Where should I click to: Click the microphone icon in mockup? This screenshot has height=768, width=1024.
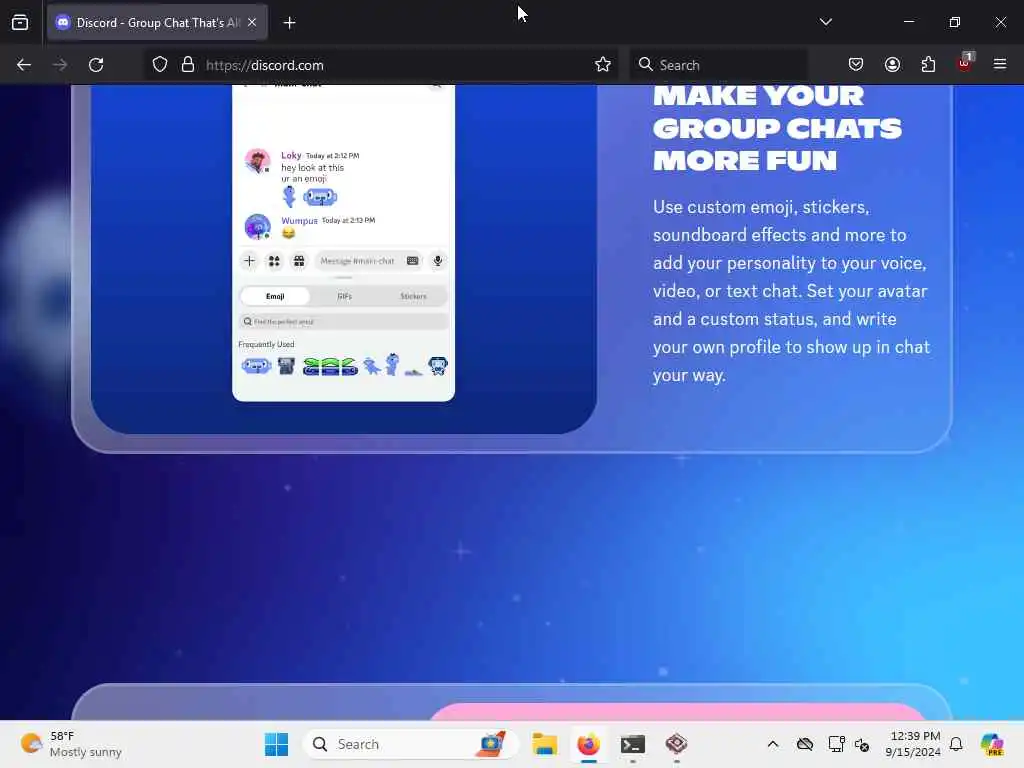438,261
